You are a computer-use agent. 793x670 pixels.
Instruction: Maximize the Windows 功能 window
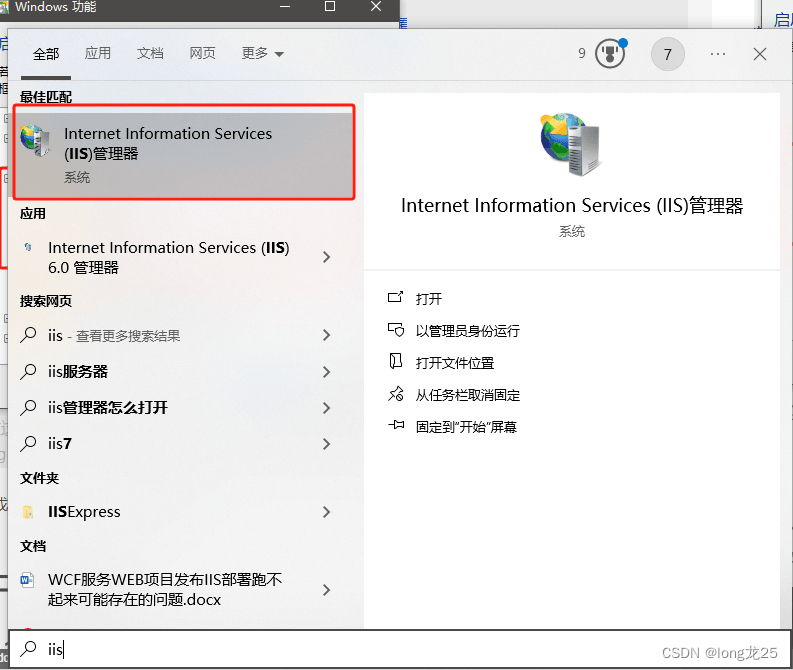[330, 6]
